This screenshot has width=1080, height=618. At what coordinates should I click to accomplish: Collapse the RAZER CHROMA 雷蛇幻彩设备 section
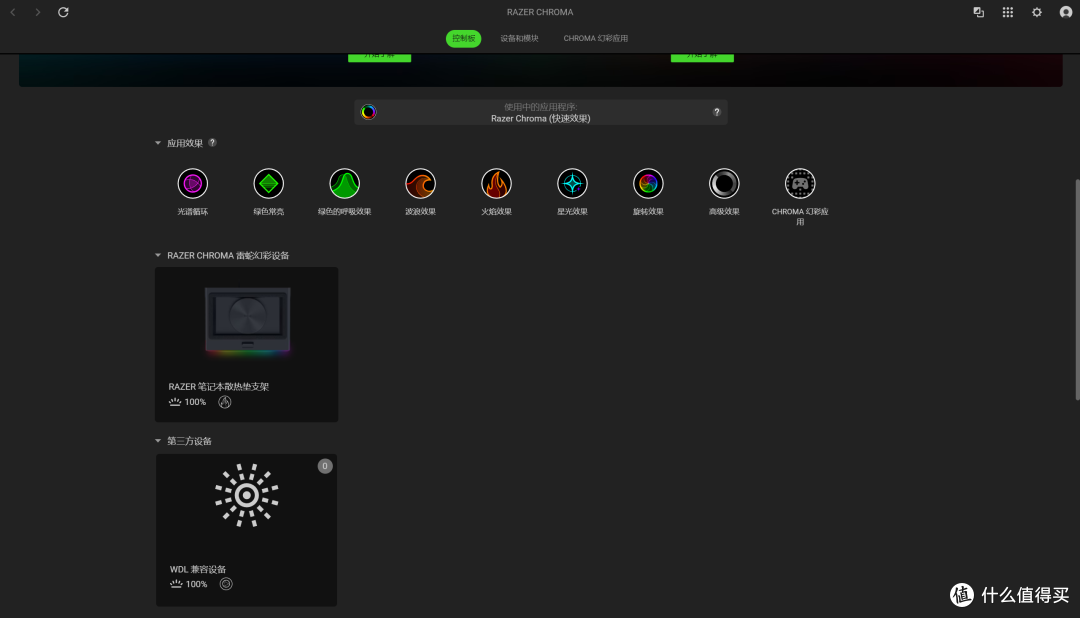(158, 256)
